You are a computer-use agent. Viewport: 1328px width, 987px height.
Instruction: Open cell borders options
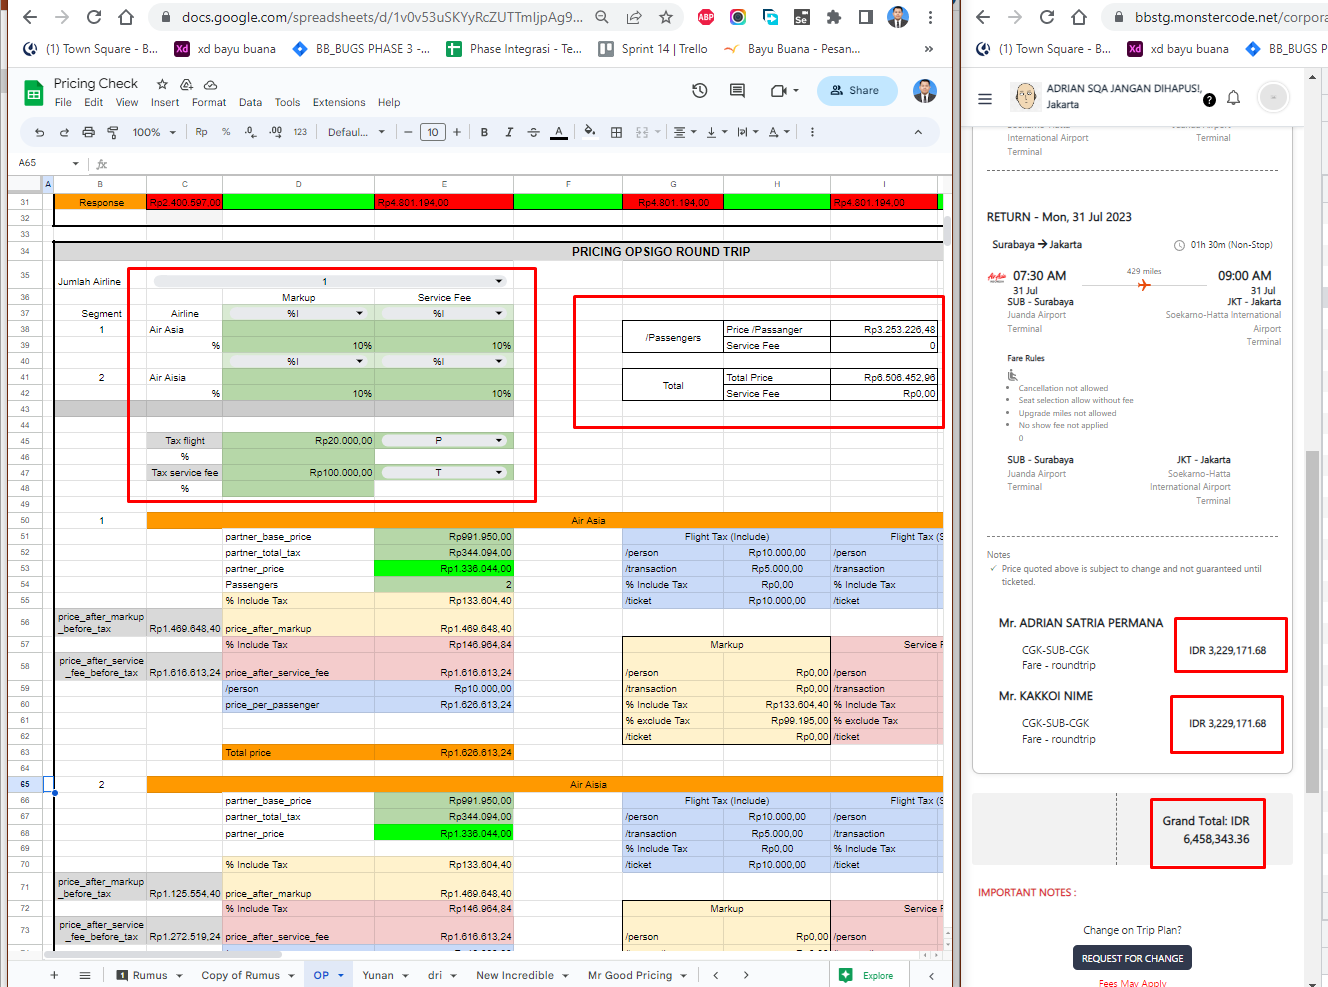click(616, 132)
